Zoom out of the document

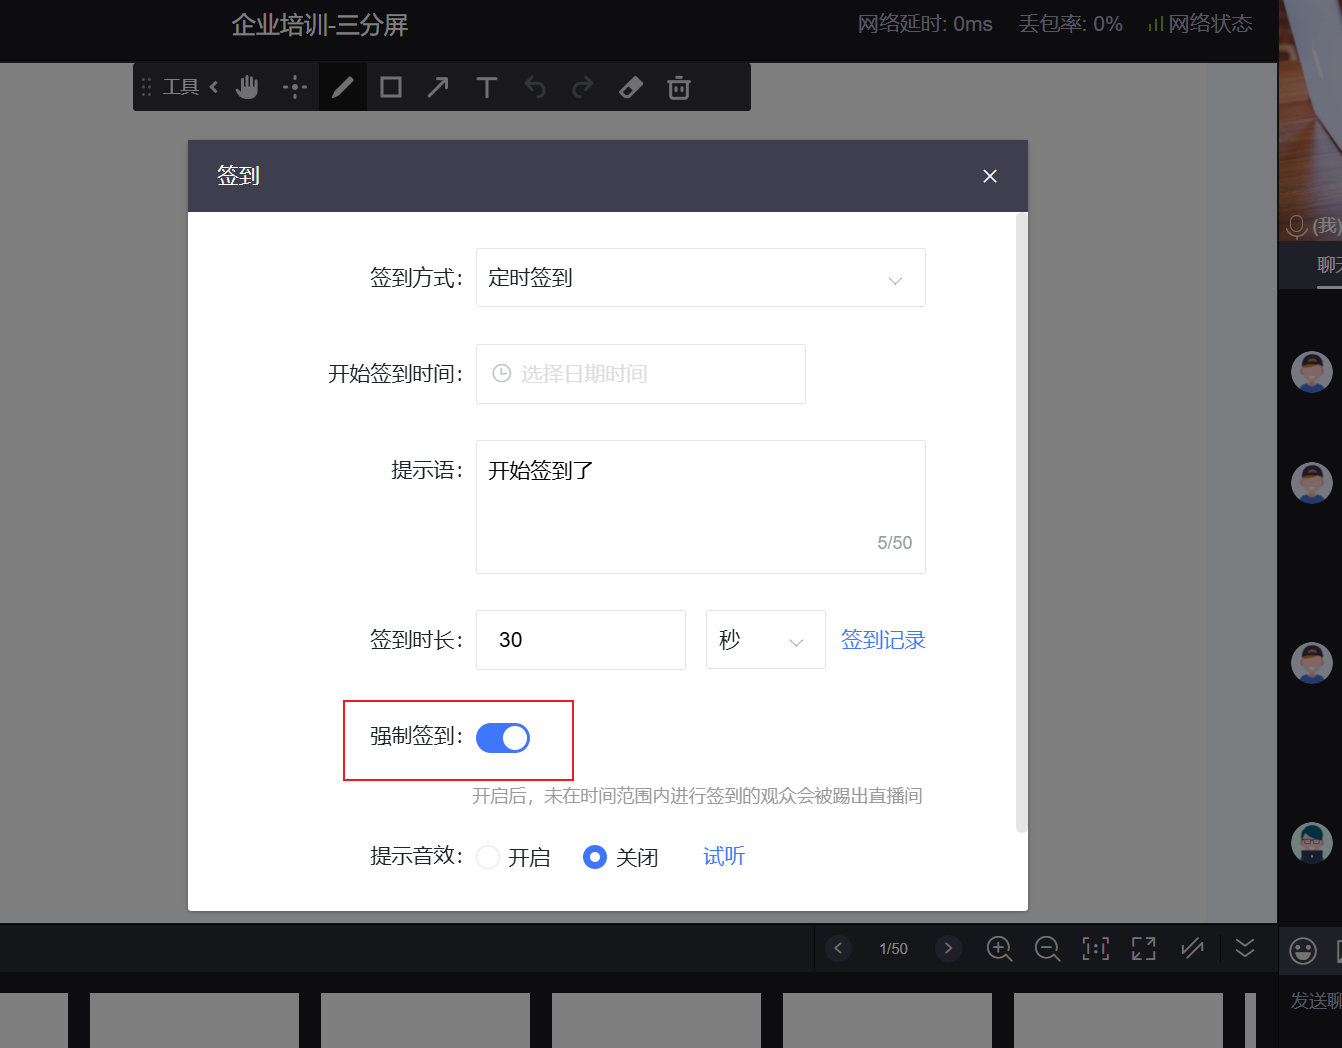tap(1047, 948)
